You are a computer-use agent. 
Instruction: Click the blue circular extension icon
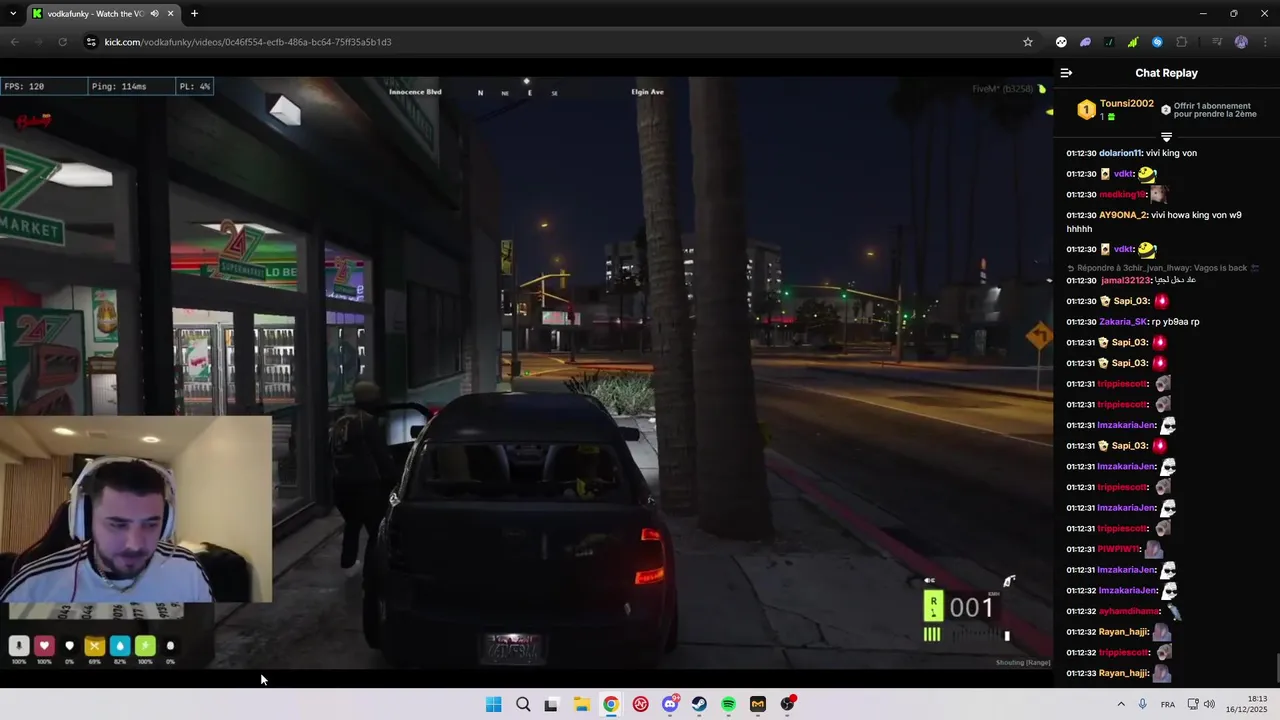[x=1157, y=42]
